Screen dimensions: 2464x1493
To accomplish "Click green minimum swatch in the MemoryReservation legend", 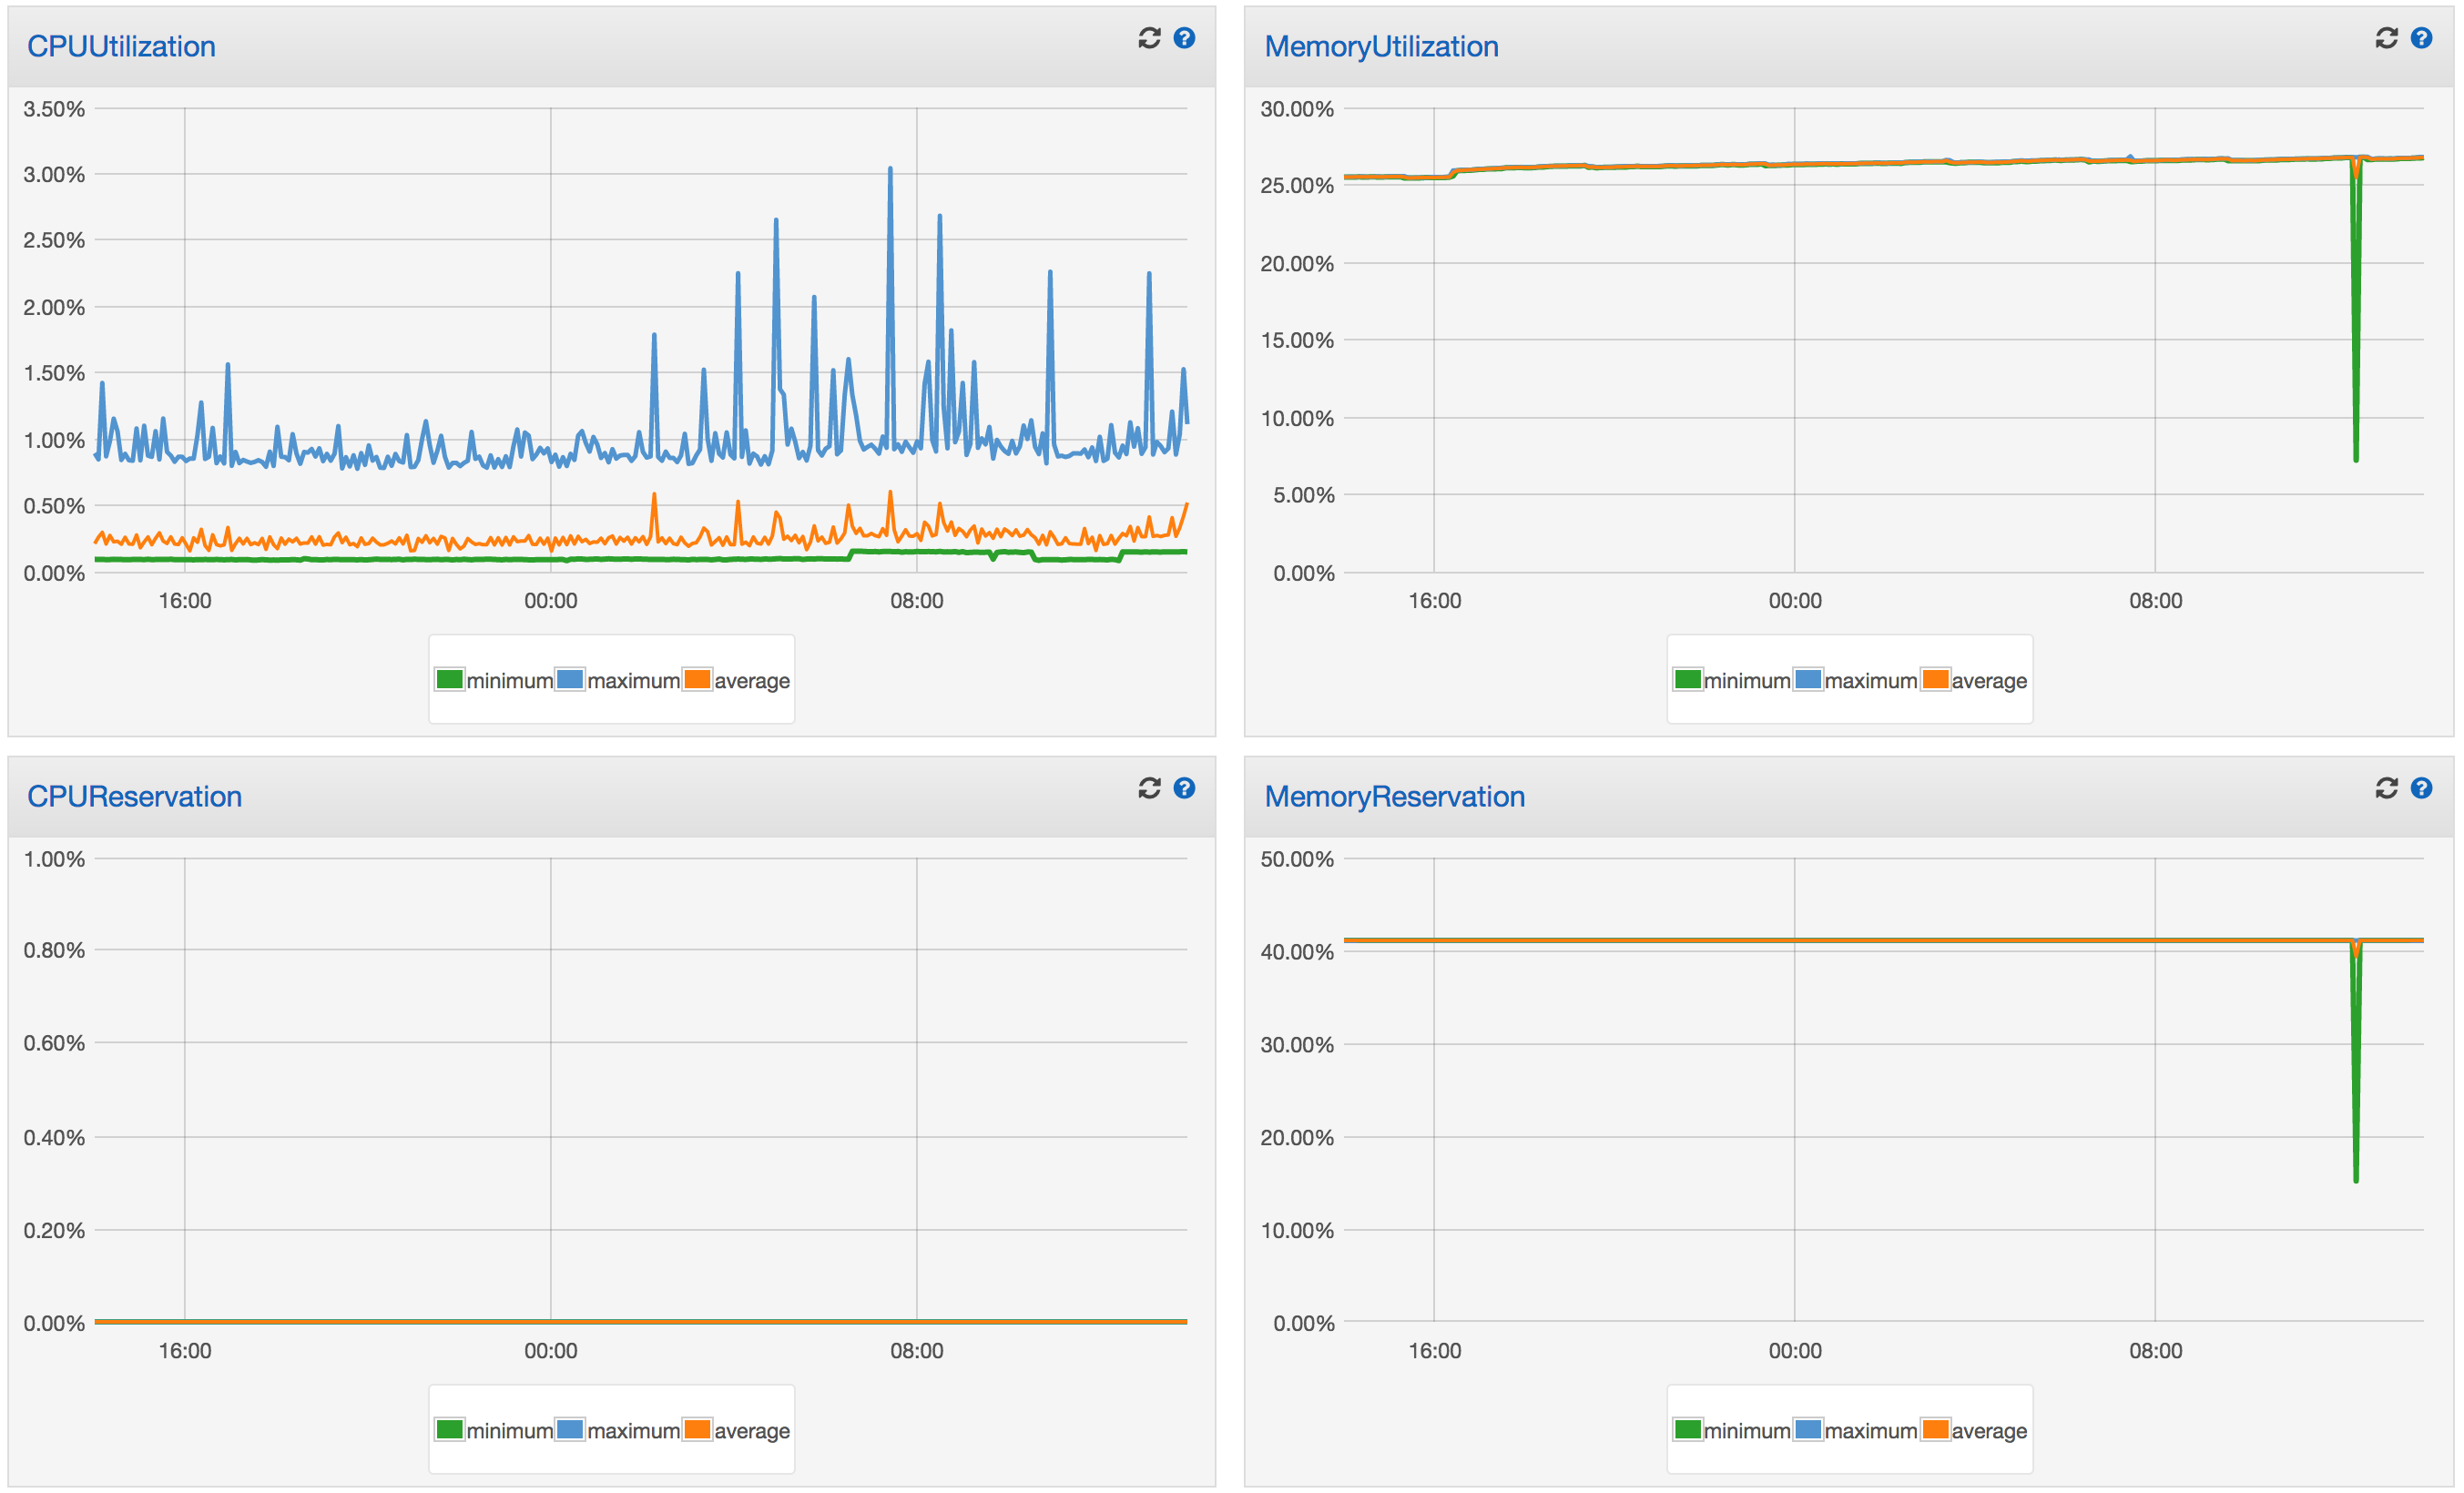I will point(1688,1430).
